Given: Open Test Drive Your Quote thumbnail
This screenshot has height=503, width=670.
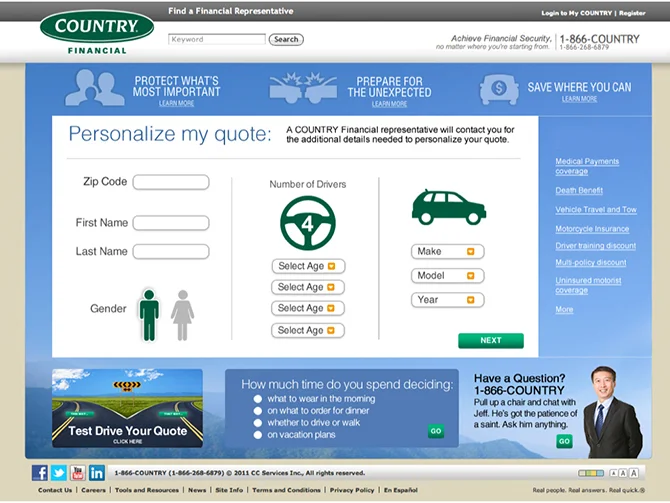Looking at the screenshot, I should click(x=127, y=408).
